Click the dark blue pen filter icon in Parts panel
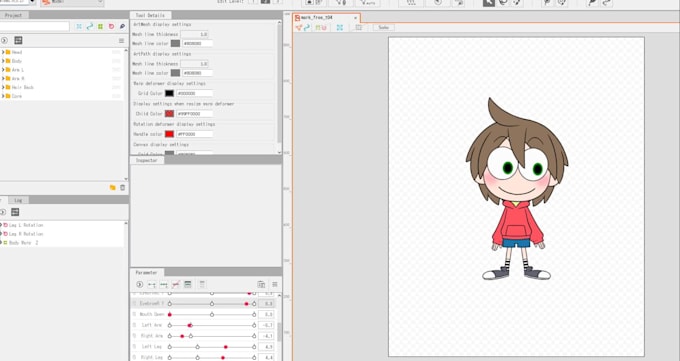The width and height of the screenshot is (680, 361). tap(122, 26)
